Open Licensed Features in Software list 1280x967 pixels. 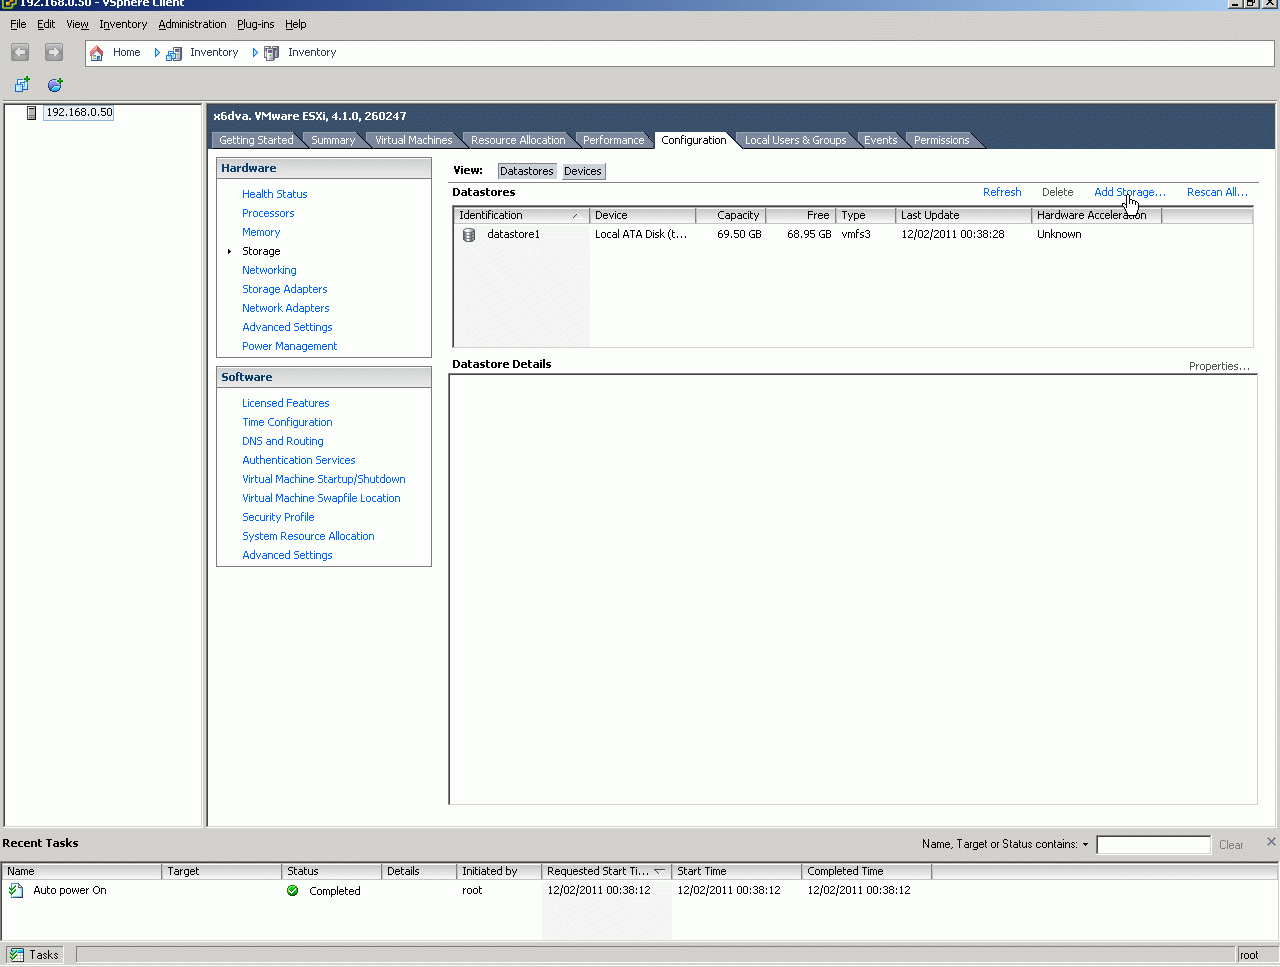(x=286, y=403)
